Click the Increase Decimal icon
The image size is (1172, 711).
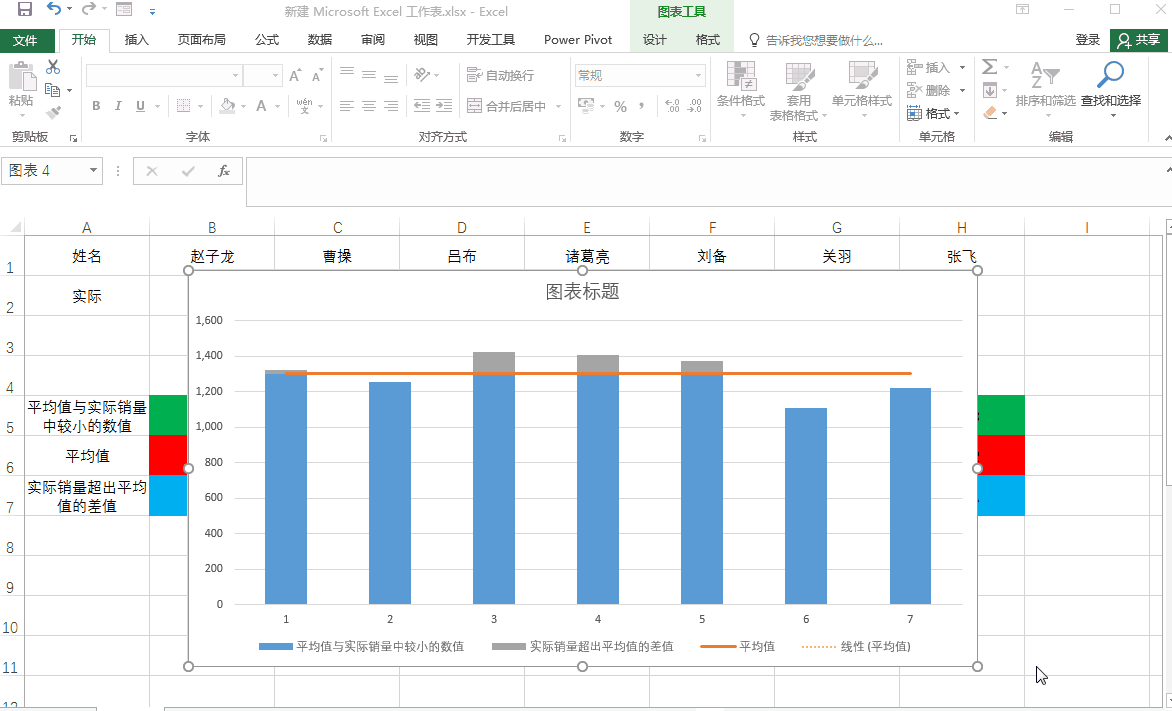(672, 106)
